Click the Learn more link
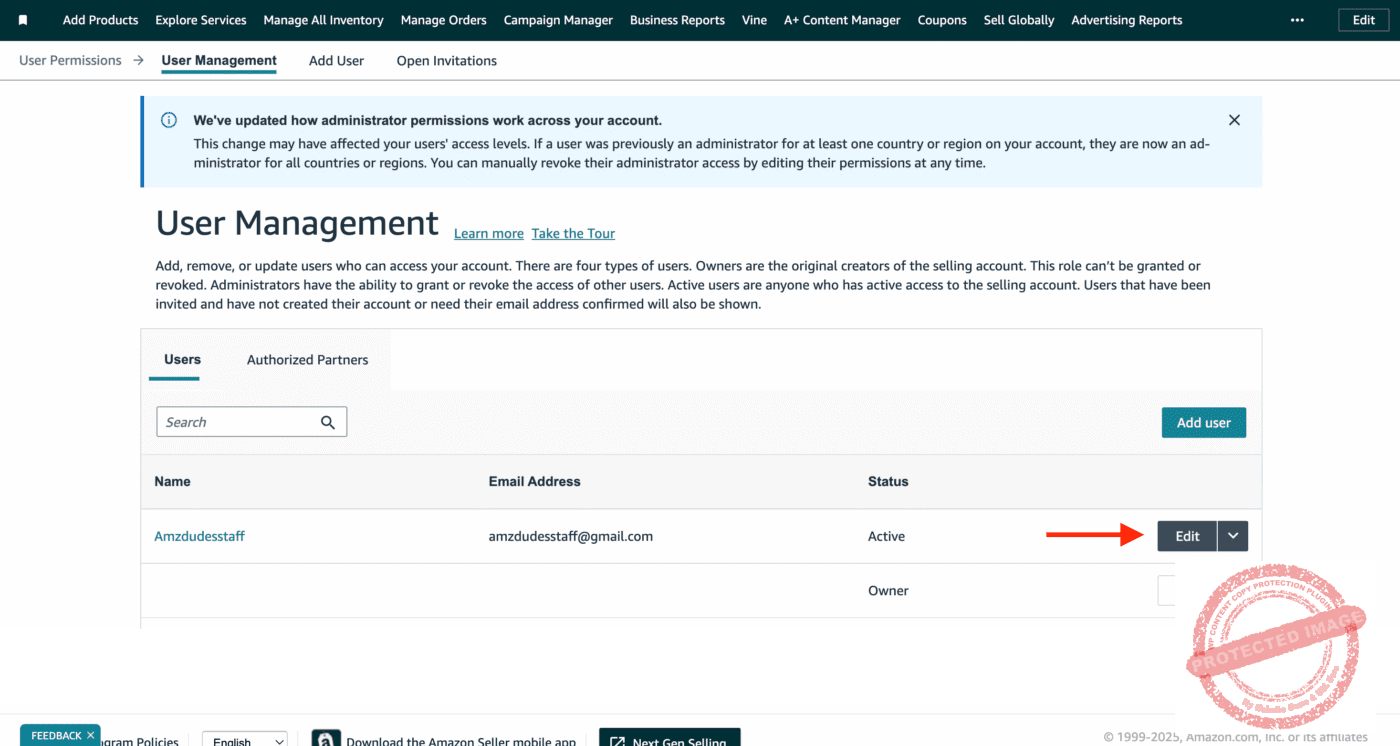Viewport: 1400px width, 746px height. 489,233
